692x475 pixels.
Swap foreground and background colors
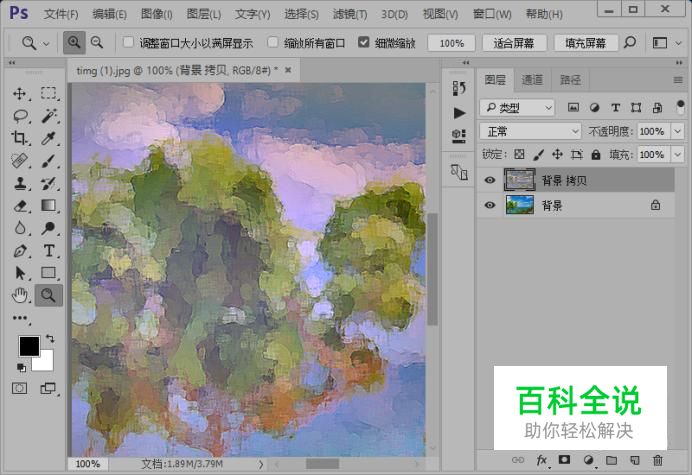tap(50, 339)
